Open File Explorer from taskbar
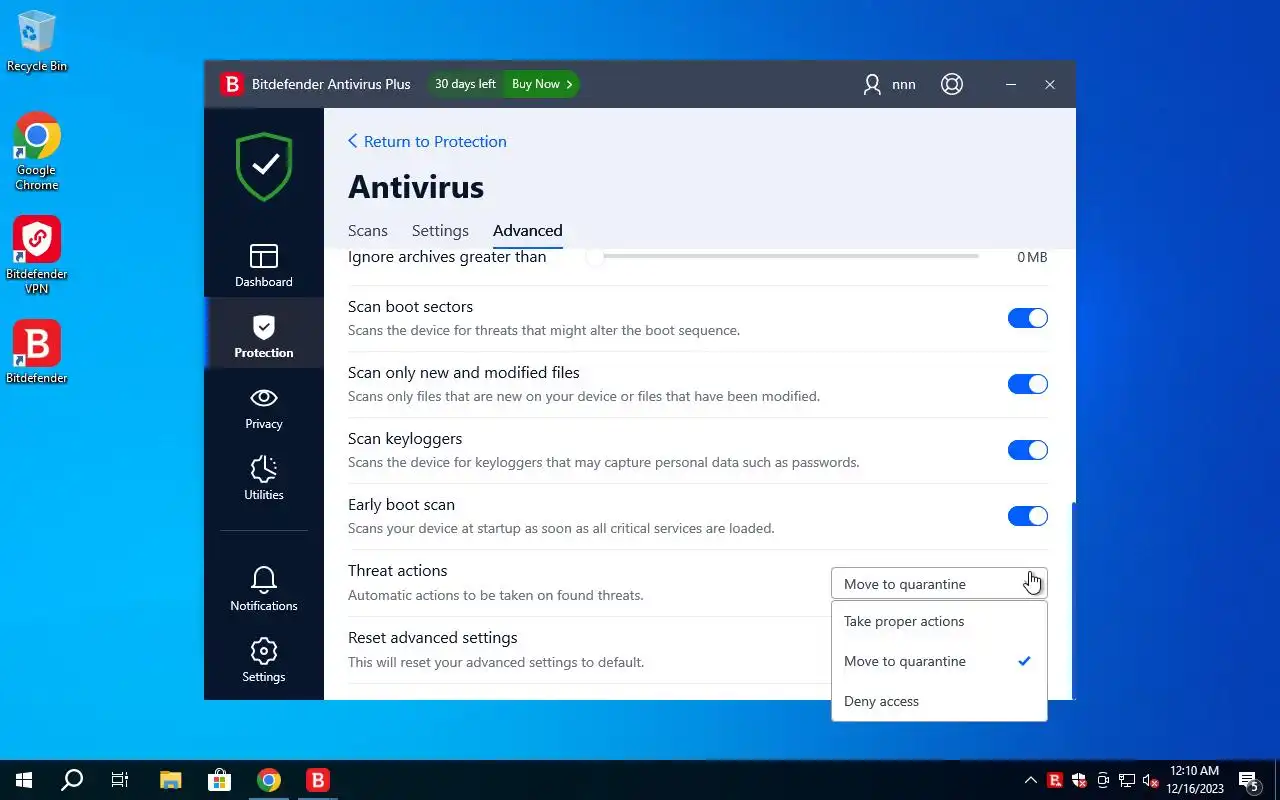The width and height of the screenshot is (1280, 800). (x=171, y=780)
